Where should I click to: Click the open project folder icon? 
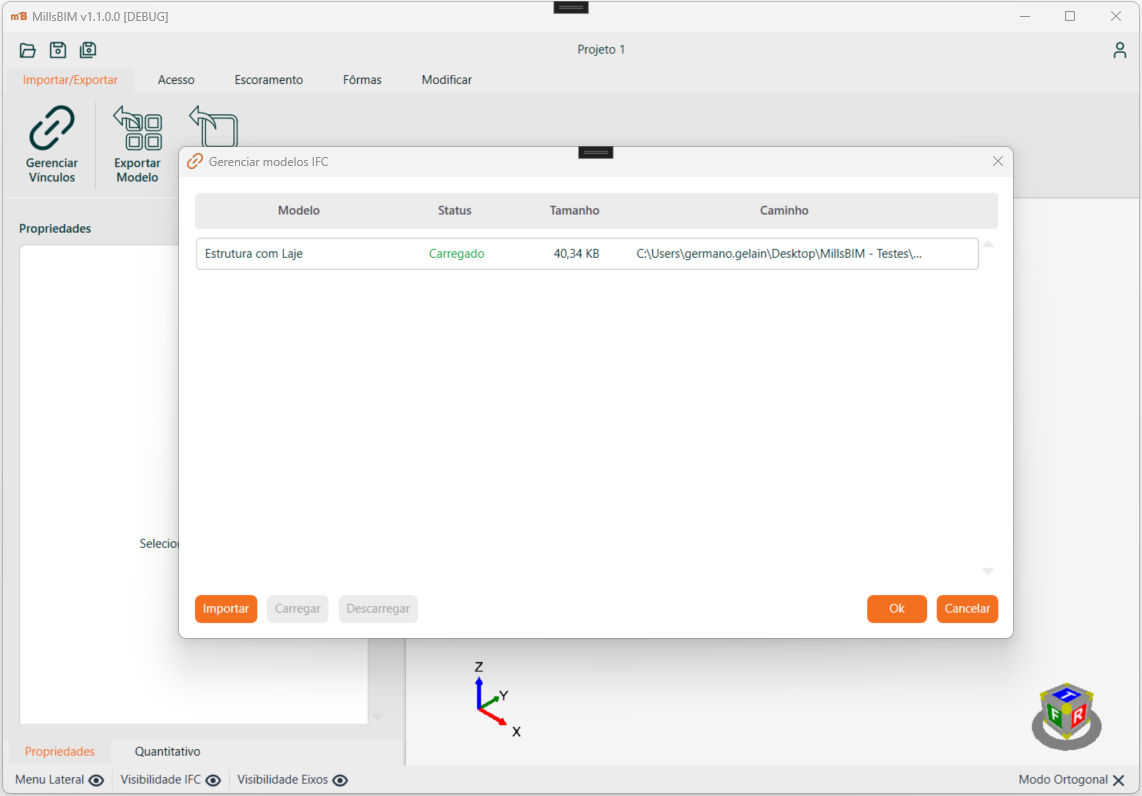[x=28, y=50]
